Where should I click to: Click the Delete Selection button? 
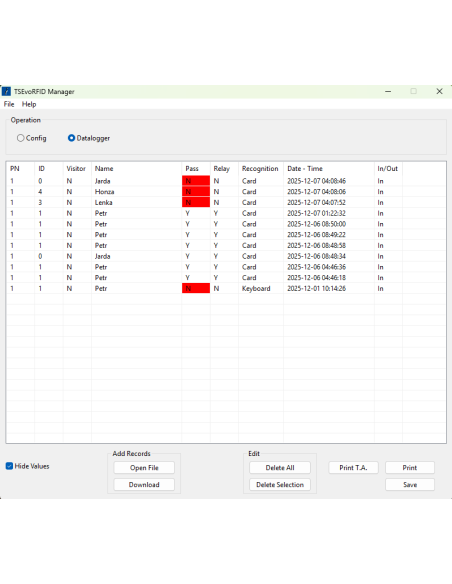pos(280,485)
